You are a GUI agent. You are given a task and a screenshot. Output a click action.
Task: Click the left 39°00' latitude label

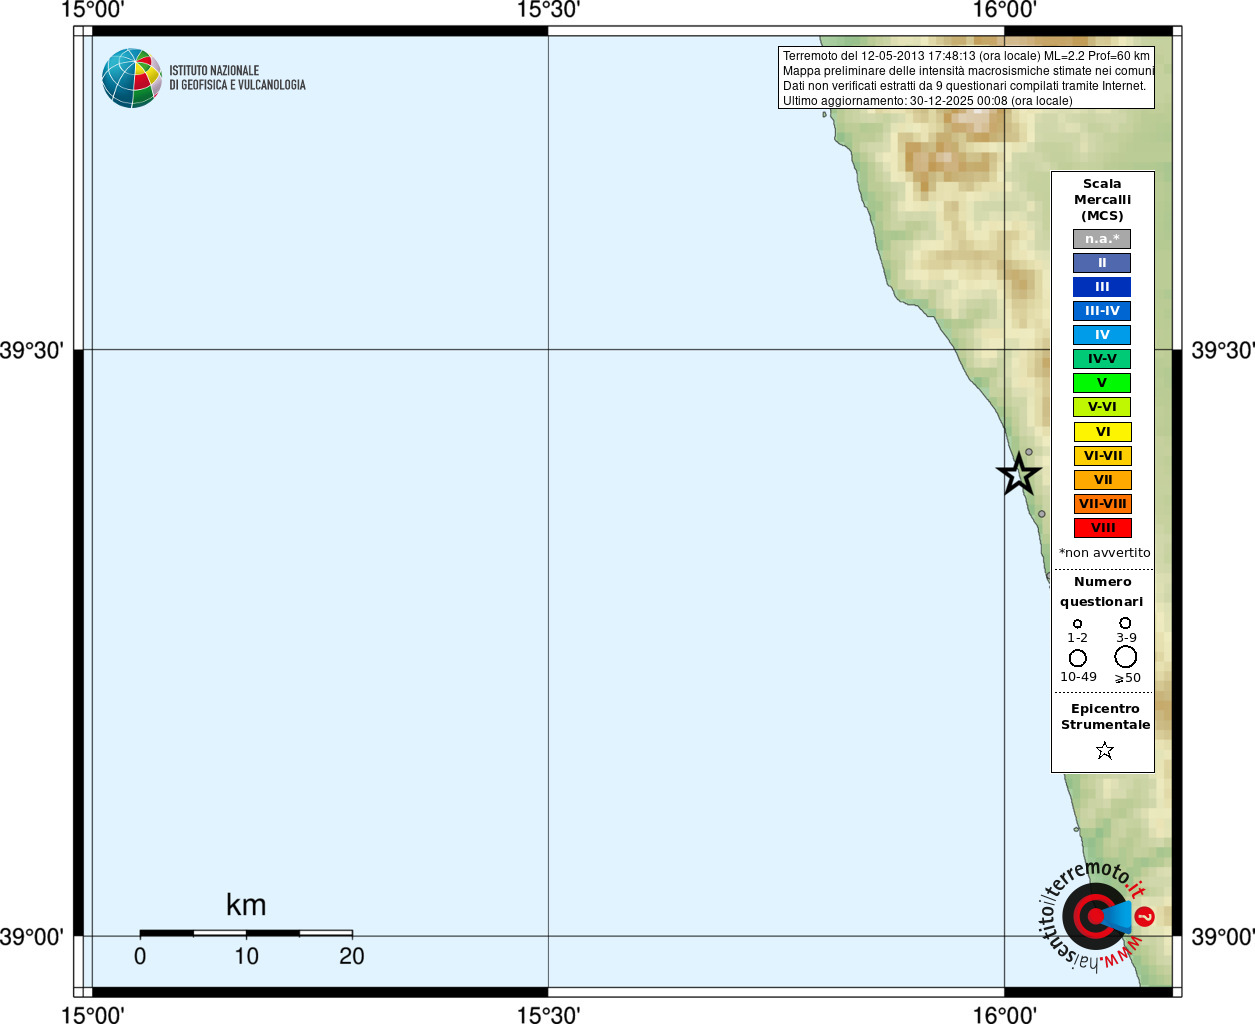32,937
